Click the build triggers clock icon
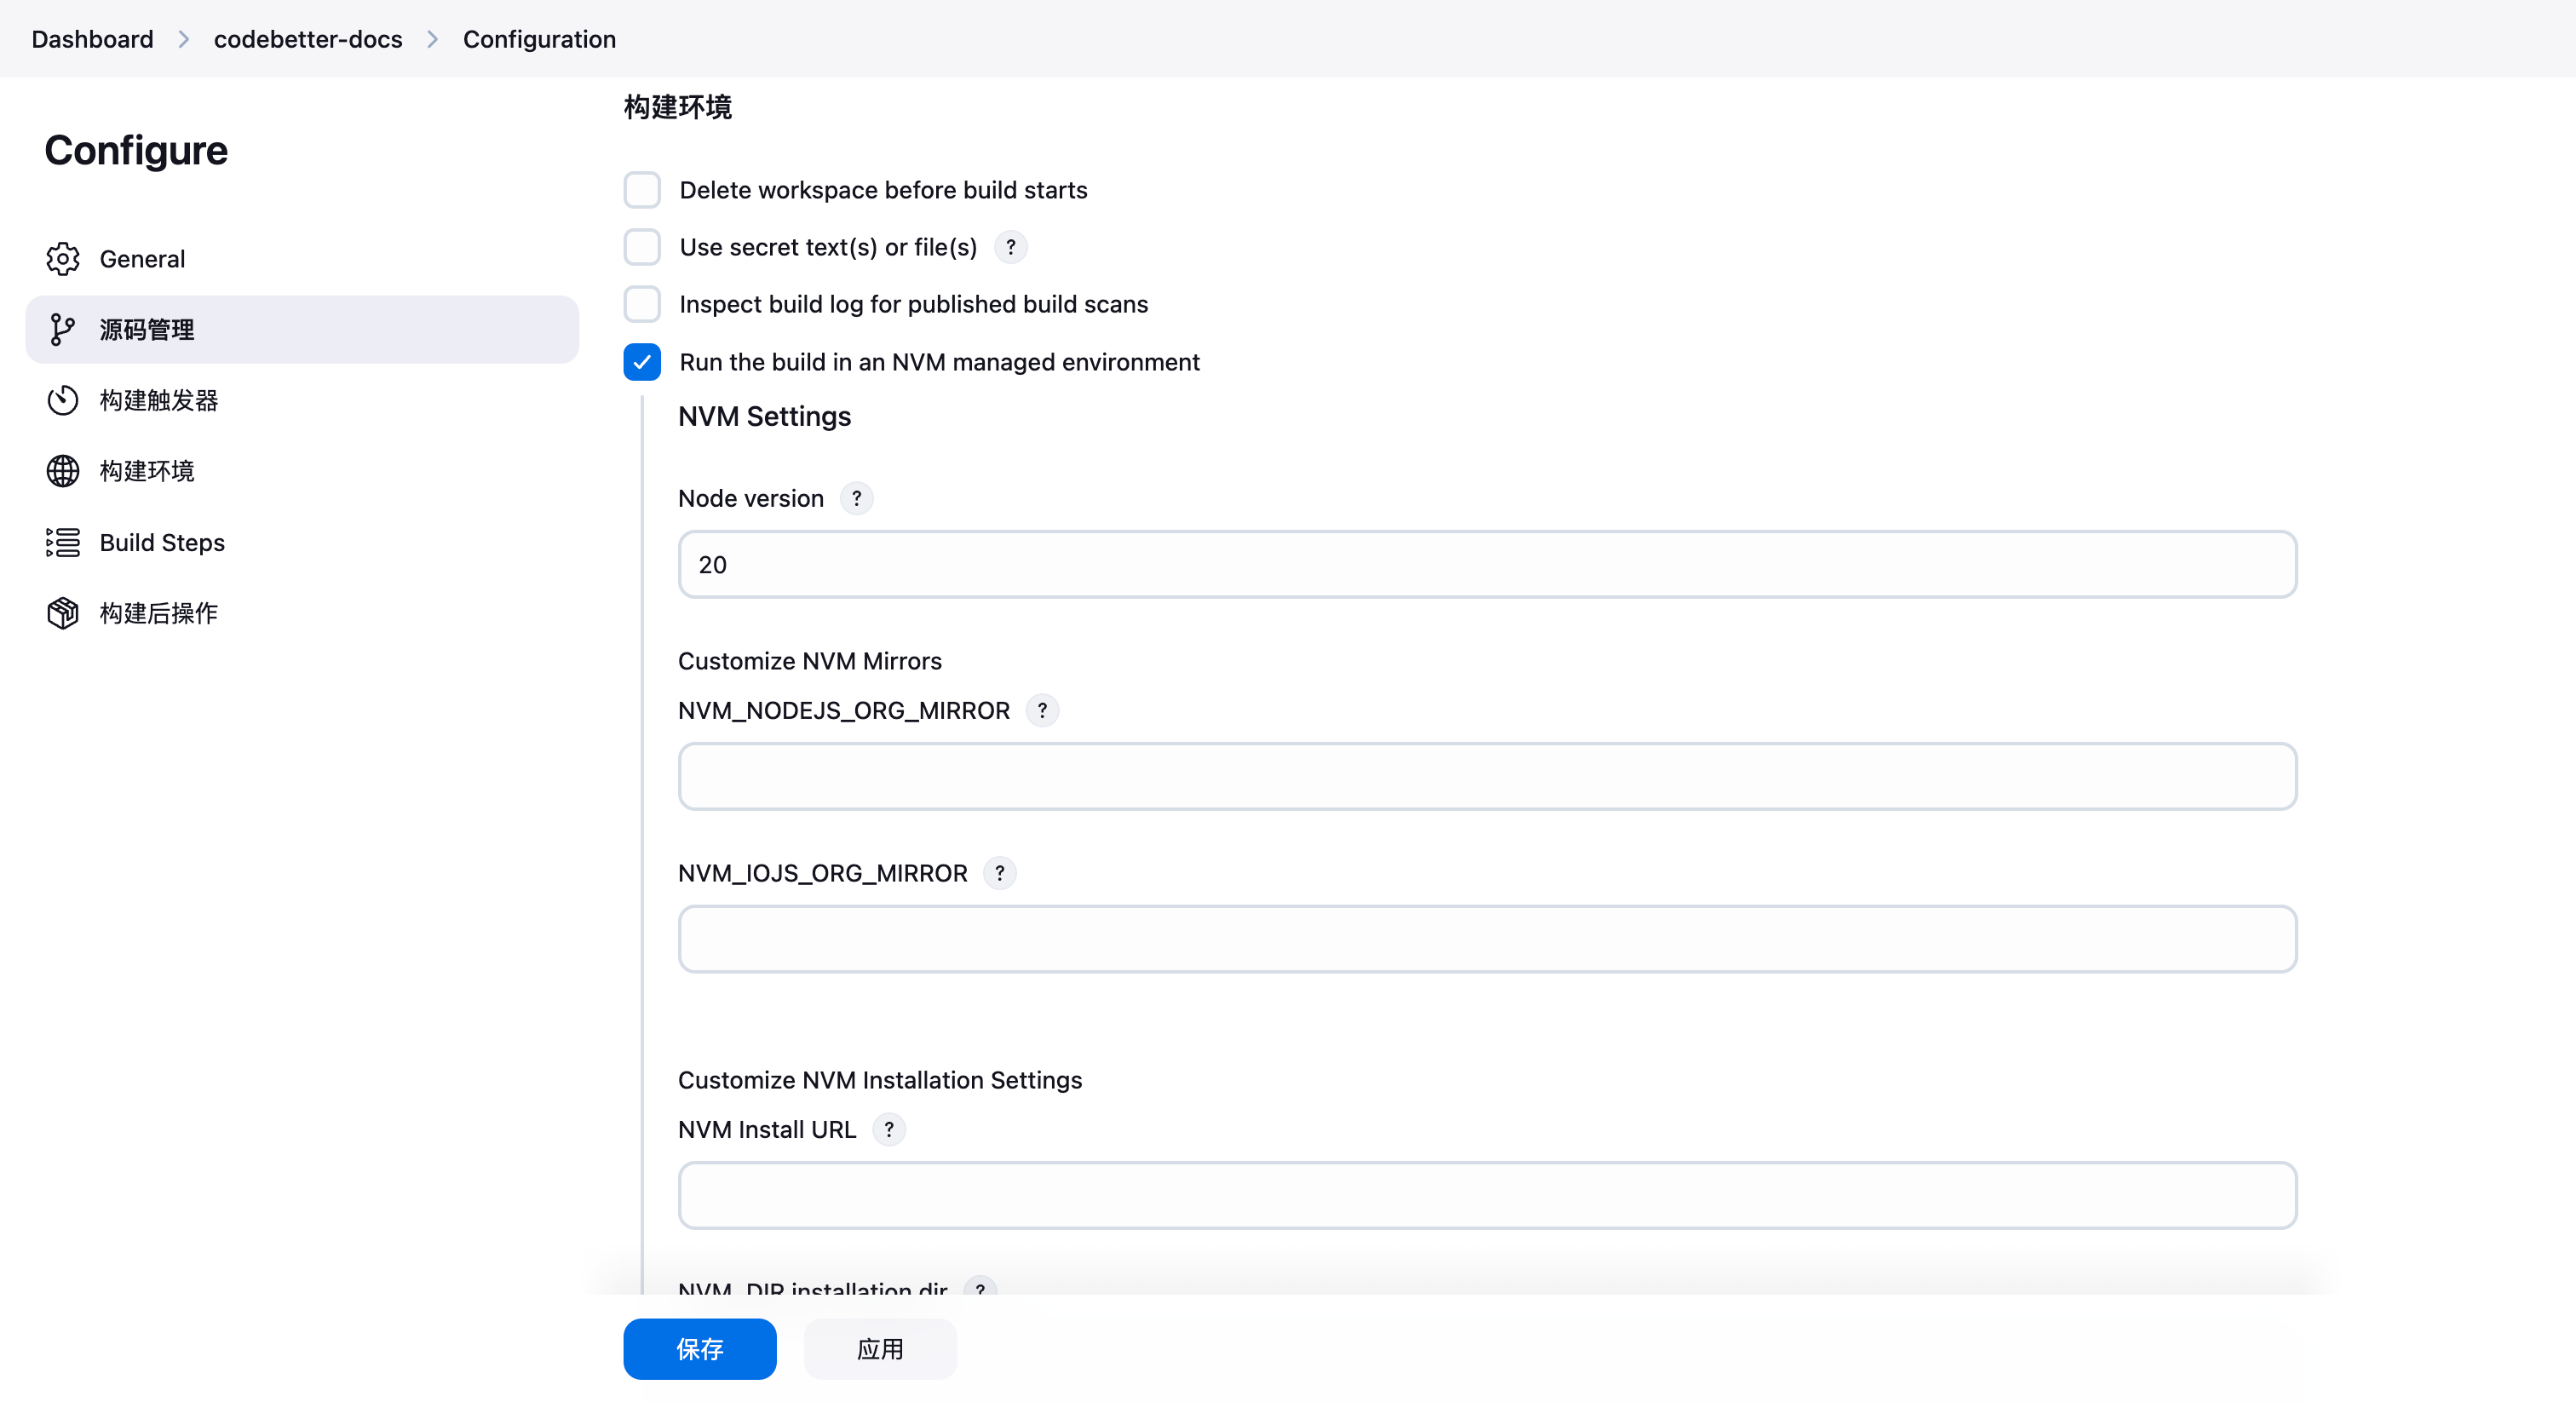This screenshot has width=2576, height=1402. click(62, 400)
